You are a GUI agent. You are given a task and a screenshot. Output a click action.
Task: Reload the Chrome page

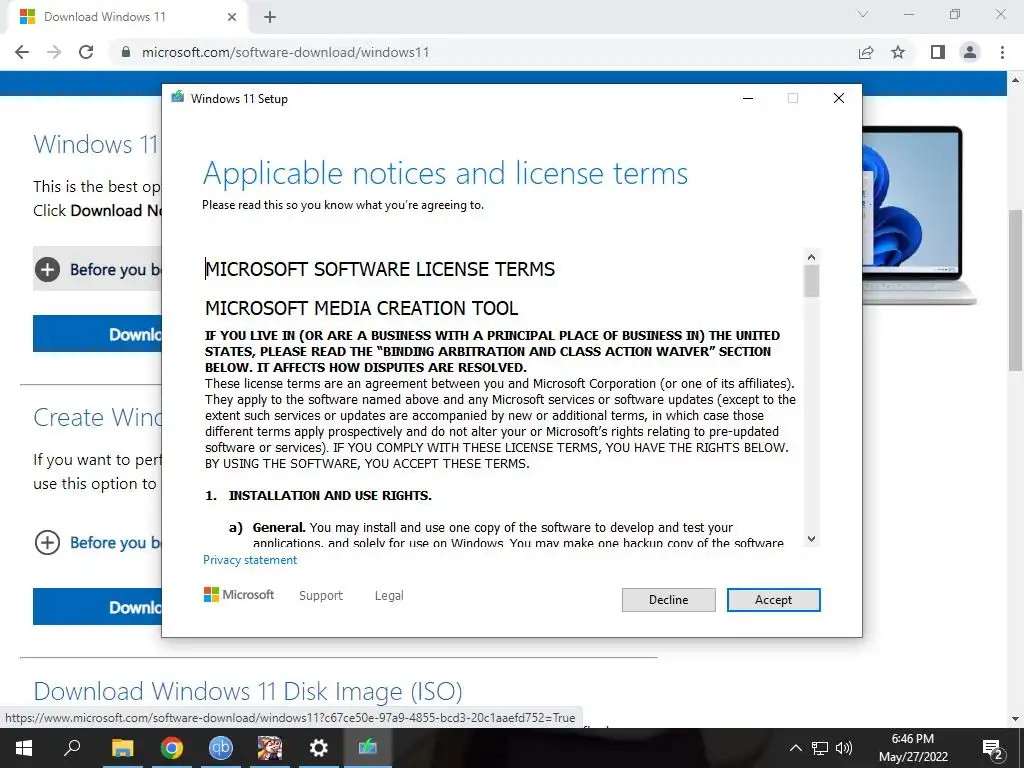[86, 52]
